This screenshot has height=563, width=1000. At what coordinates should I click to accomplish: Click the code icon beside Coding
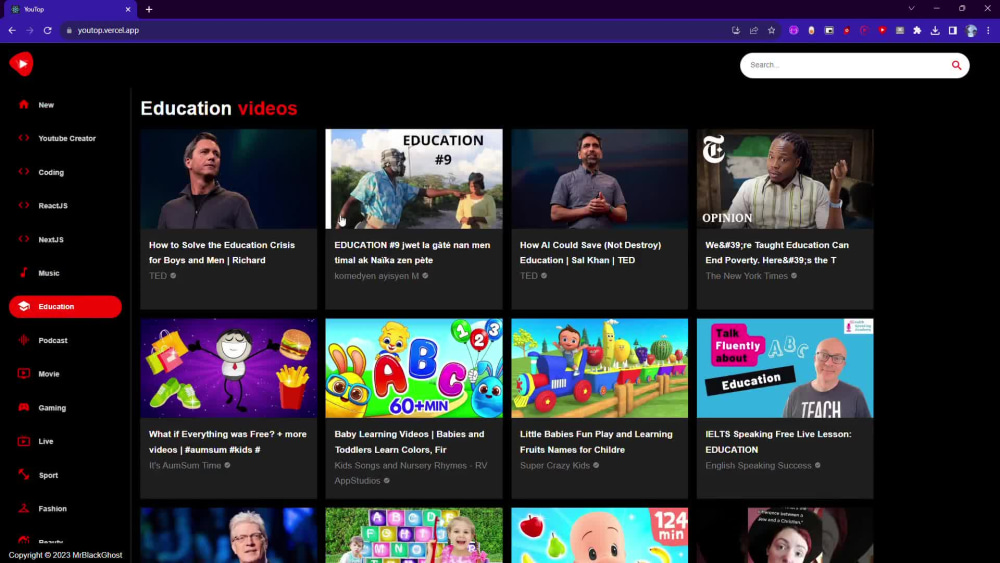click(24, 172)
